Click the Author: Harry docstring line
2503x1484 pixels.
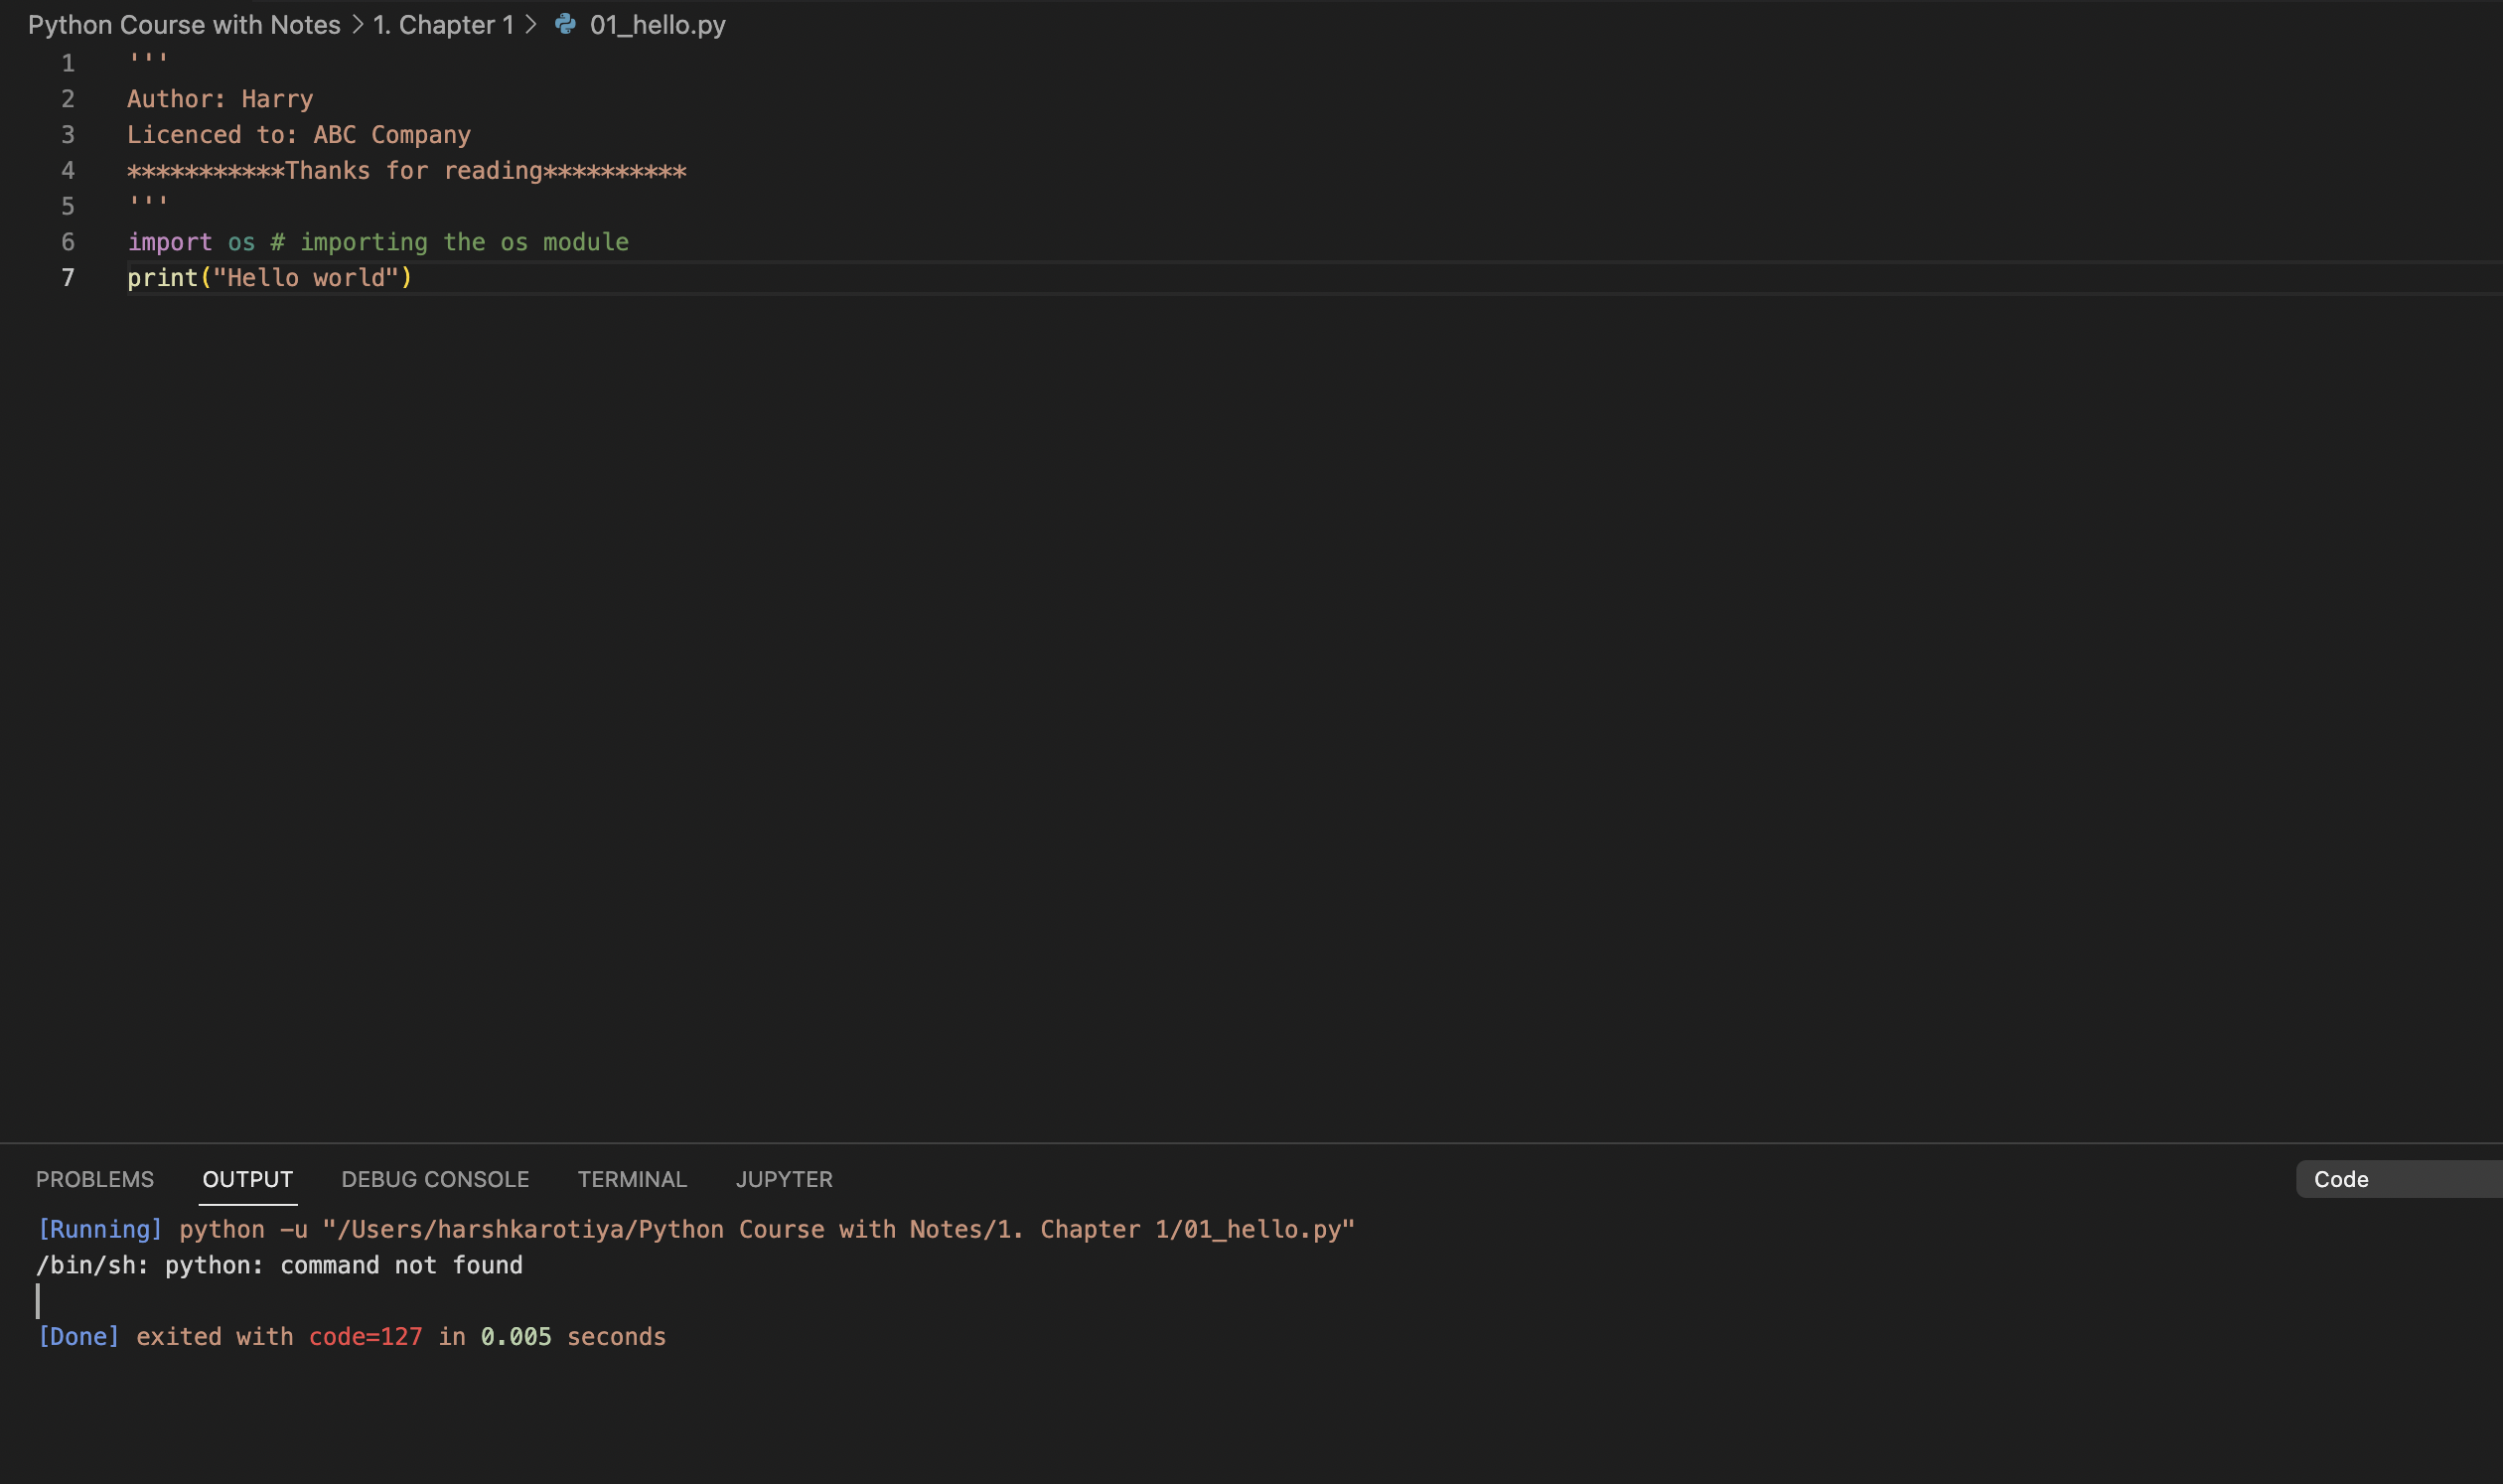tap(219, 98)
